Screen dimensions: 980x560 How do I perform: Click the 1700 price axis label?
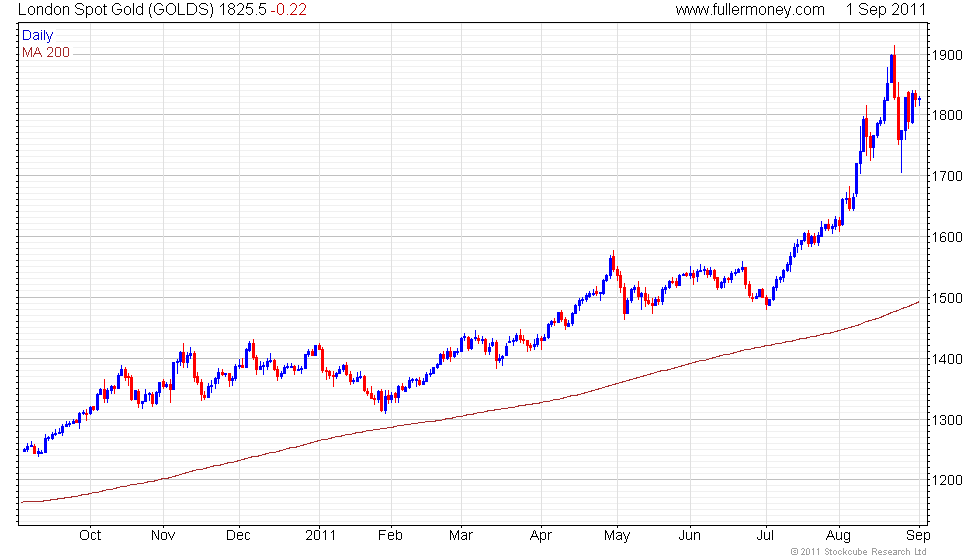click(947, 176)
